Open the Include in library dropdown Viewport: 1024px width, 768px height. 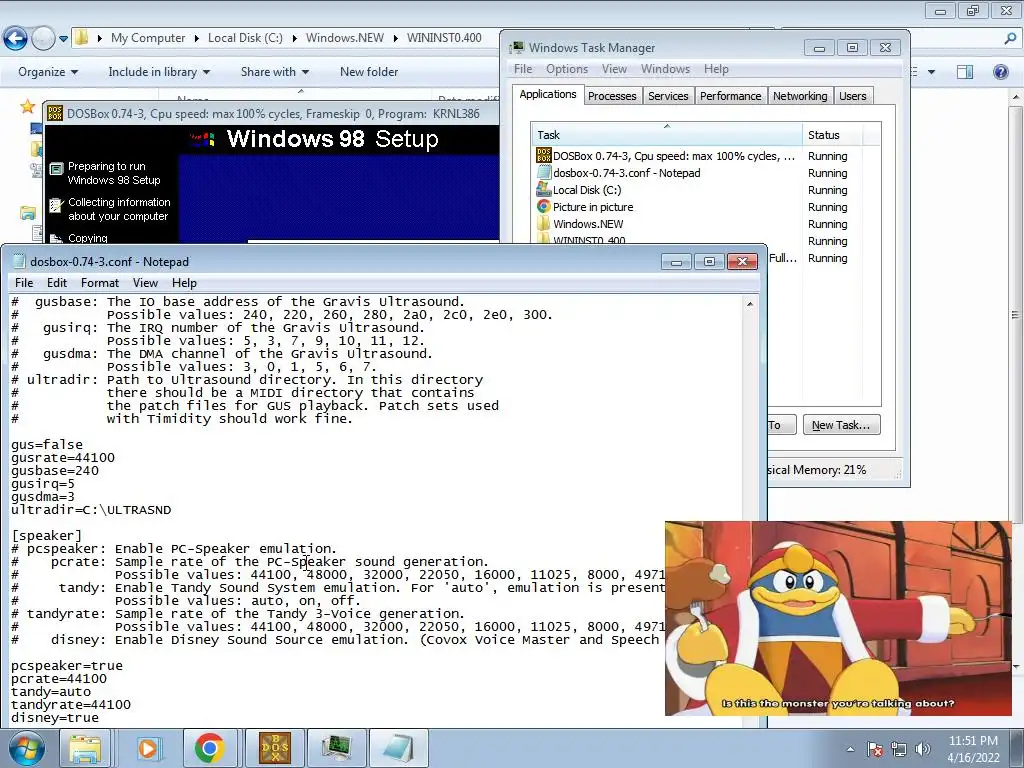tap(159, 72)
